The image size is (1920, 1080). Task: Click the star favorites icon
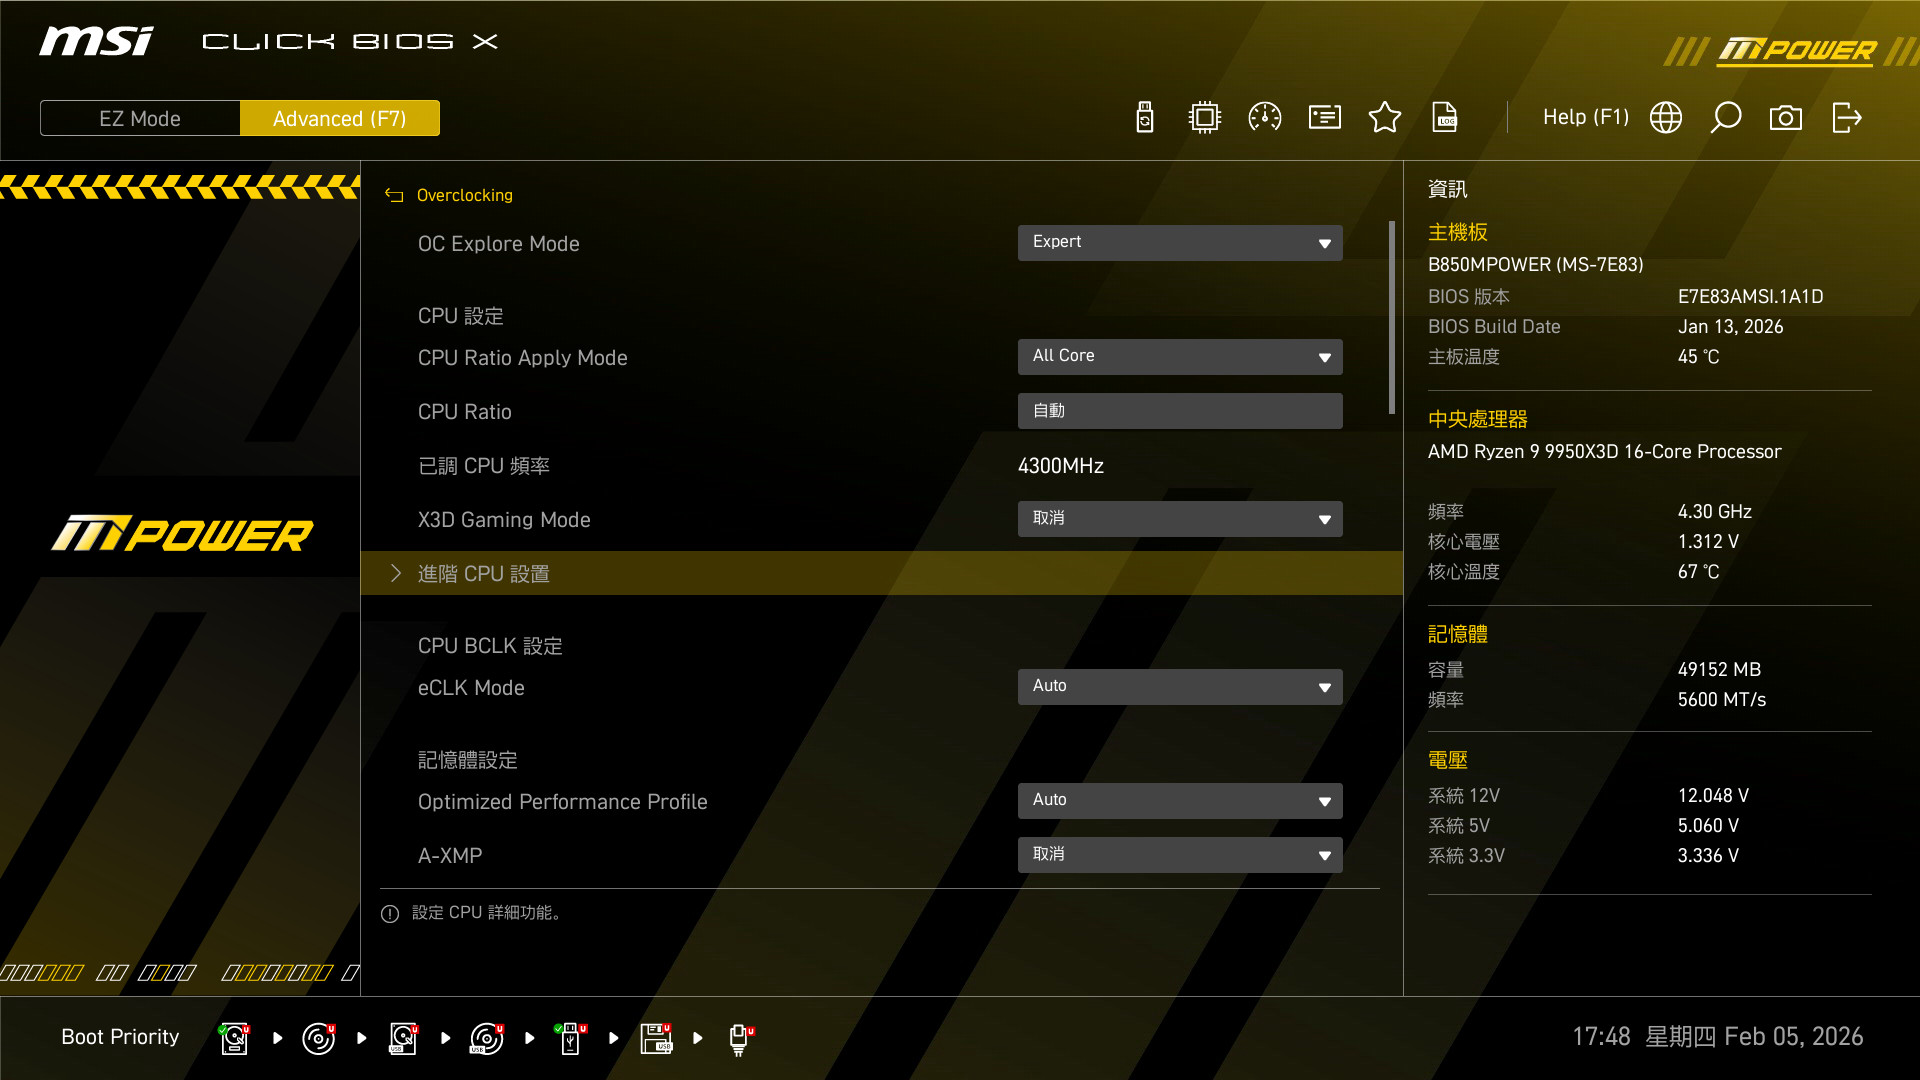[x=1385, y=118]
